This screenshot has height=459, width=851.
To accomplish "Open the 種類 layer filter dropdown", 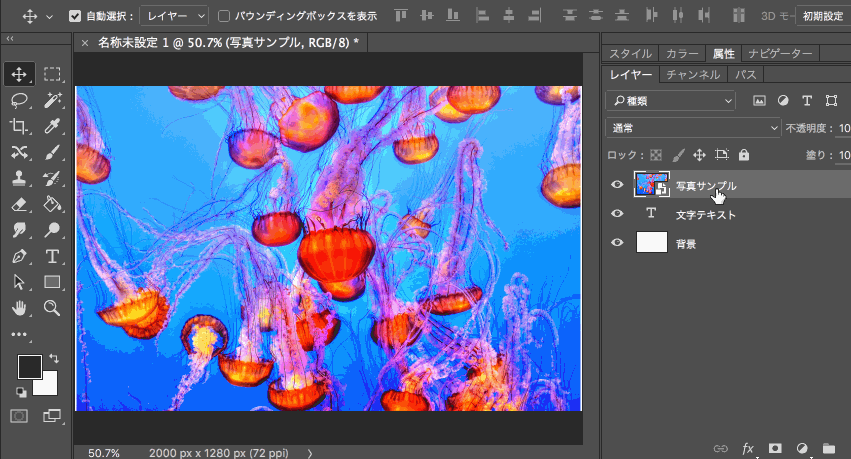I will [x=672, y=101].
